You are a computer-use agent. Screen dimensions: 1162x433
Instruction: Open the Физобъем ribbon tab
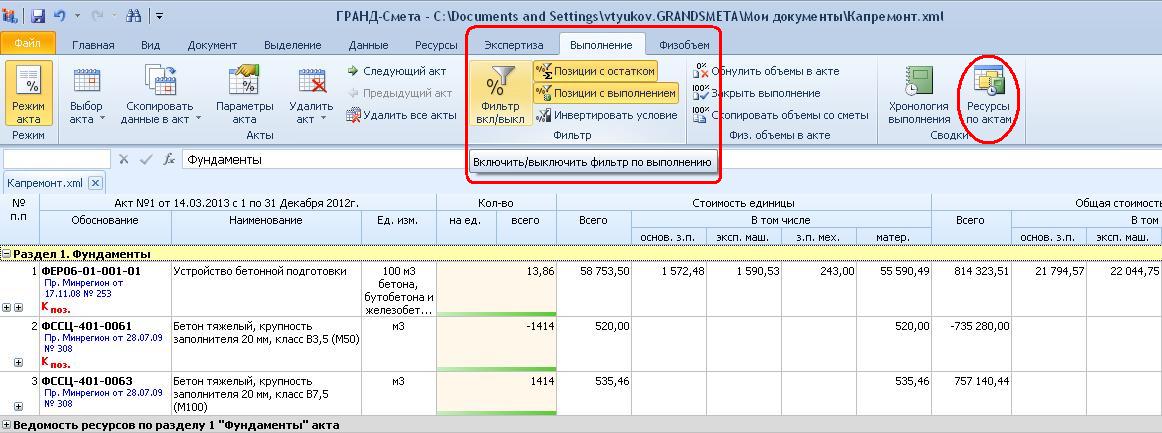click(684, 45)
